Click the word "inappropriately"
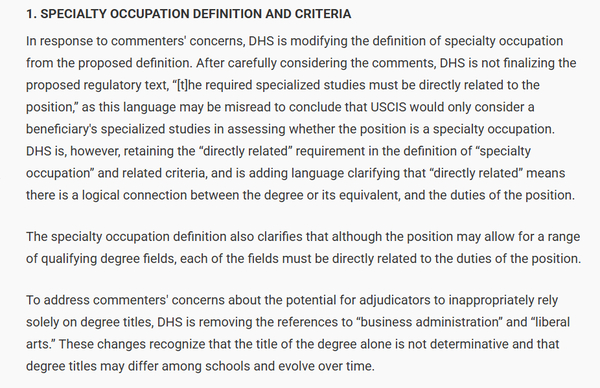600x388 pixels. [x=491, y=300]
